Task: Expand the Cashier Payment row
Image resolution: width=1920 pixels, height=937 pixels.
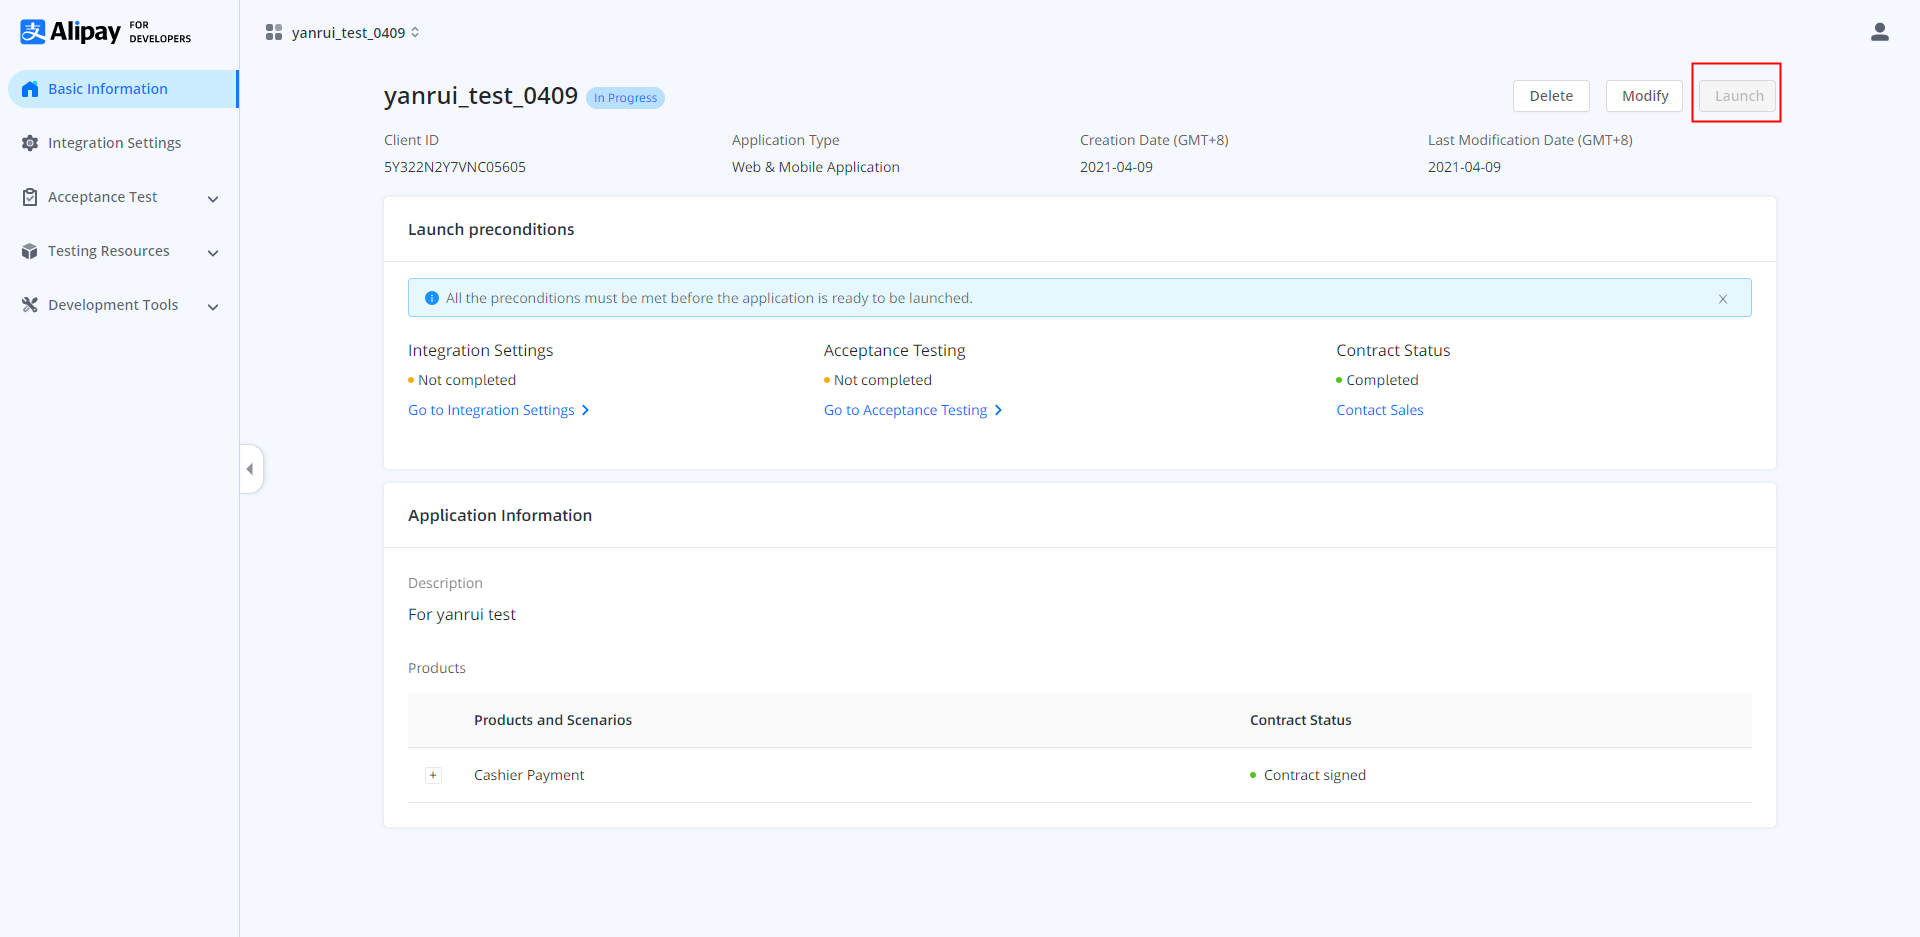Action: (x=433, y=775)
